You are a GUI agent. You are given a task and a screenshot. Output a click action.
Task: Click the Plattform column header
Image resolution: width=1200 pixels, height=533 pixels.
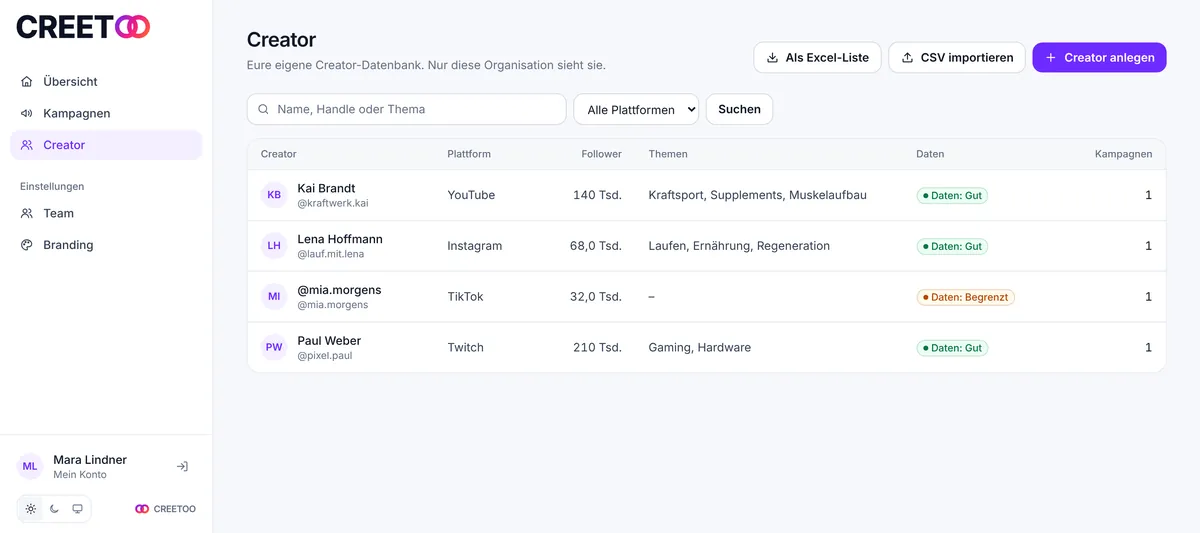click(469, 154)
